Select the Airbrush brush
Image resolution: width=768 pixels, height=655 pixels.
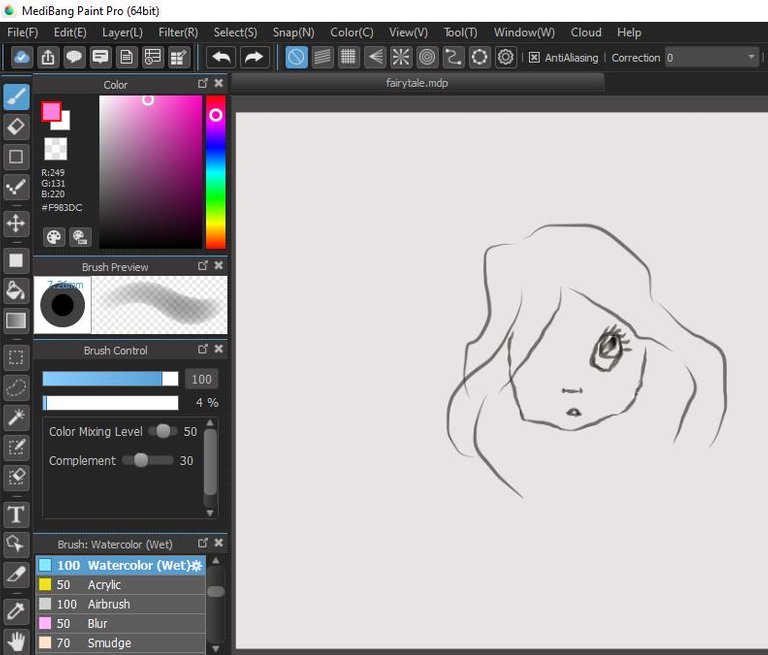pyautogui.click(x=120, y=604)
